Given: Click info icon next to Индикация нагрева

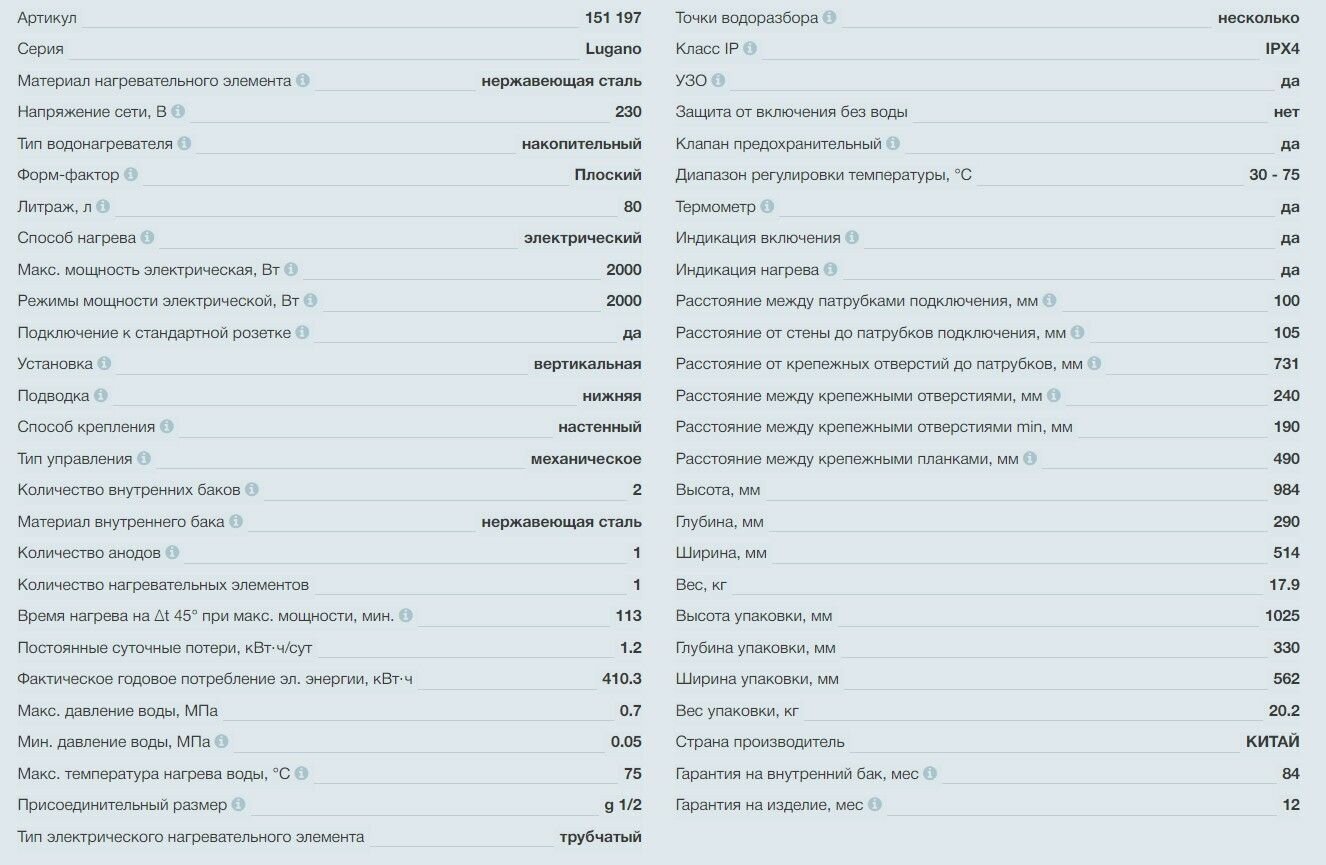Looking at the screenshot, I should coord(830,269).
